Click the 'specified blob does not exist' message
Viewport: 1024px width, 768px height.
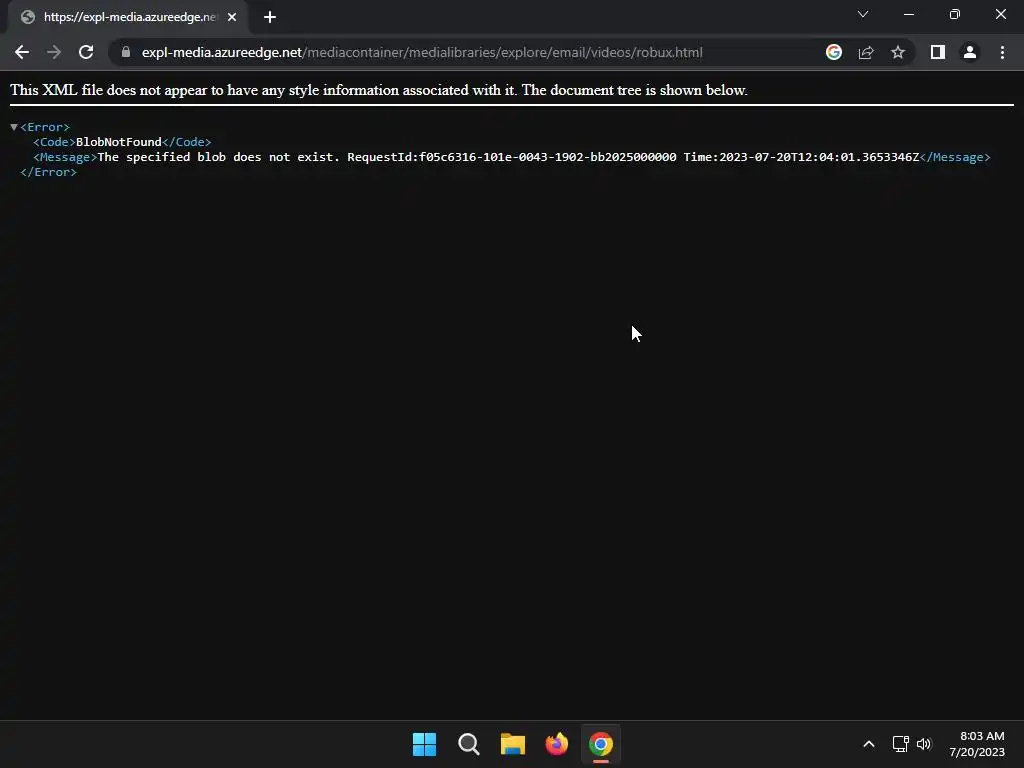click(x=219, y=157)
